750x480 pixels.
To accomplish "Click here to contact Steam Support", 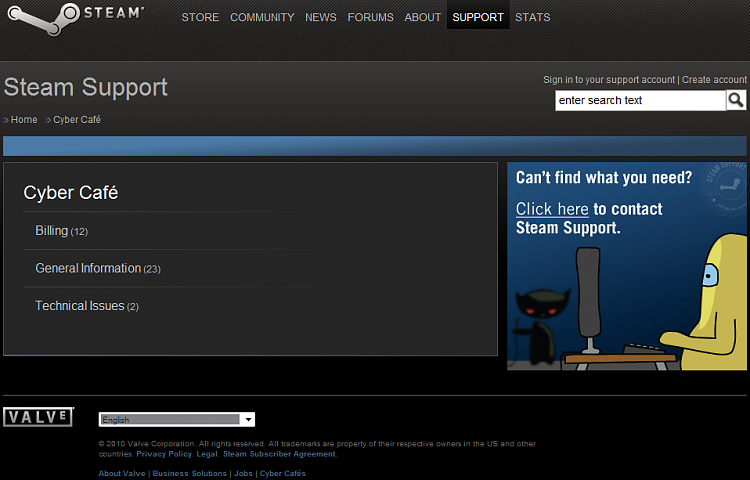I will (x=552, y=209).
